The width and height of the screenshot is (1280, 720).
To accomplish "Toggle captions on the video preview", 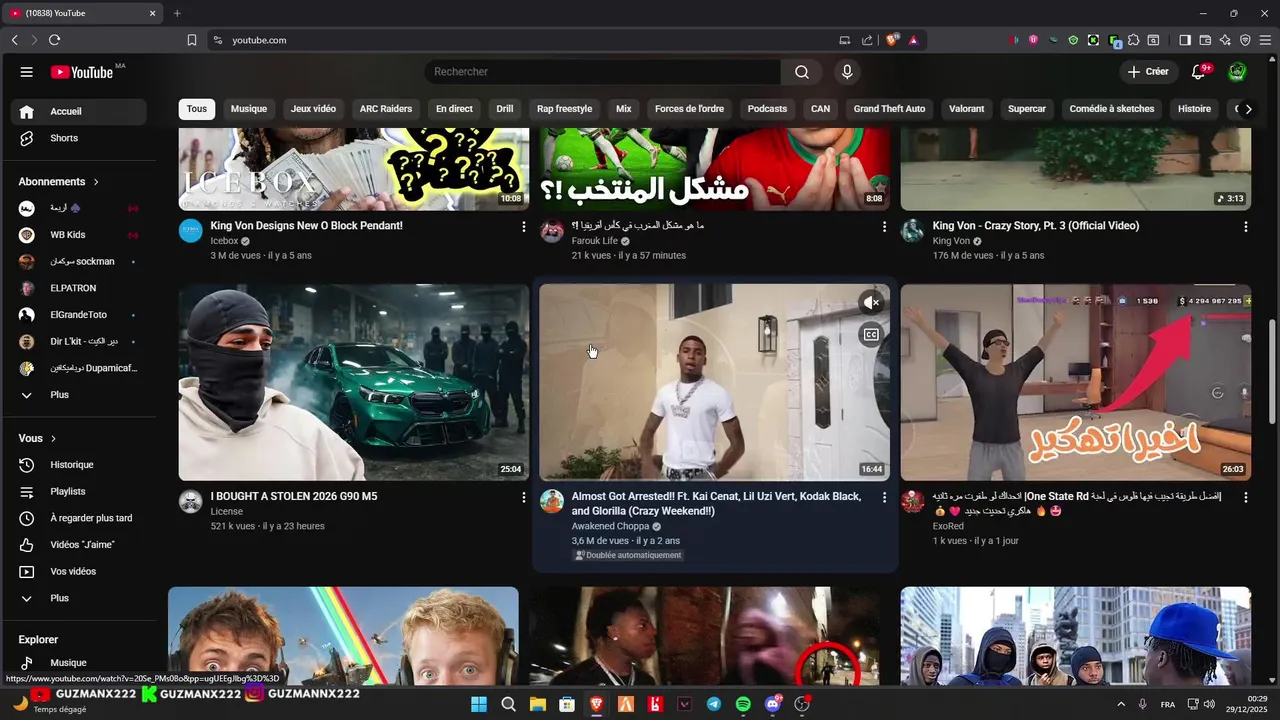I will coord(871,335).
